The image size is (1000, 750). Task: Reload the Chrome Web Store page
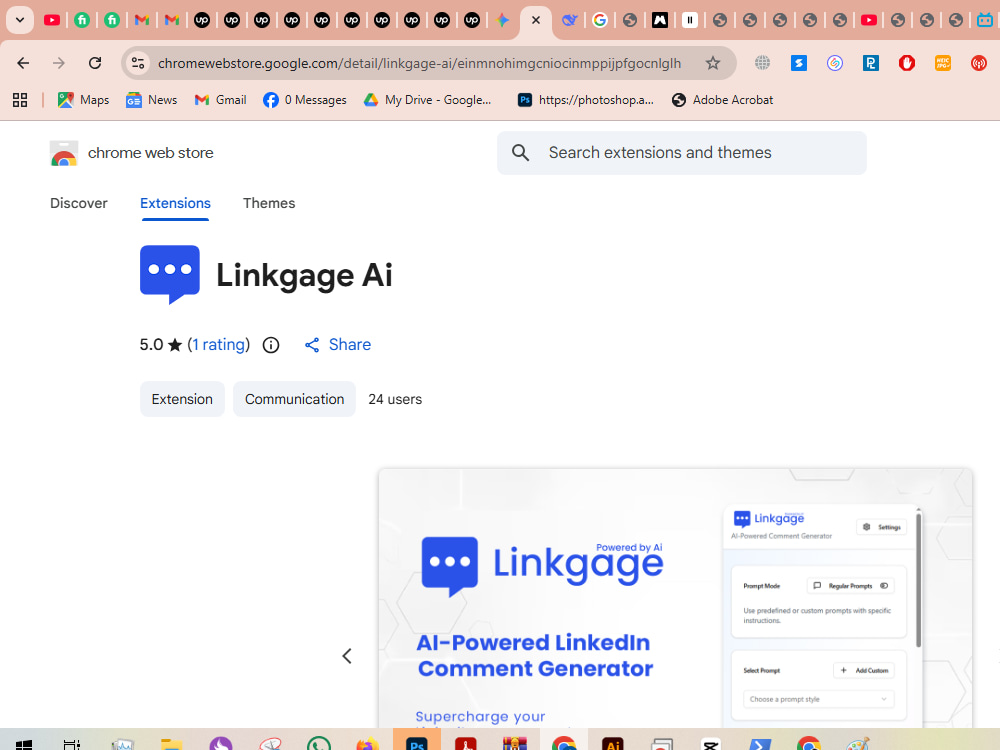[x=95, y=63]
